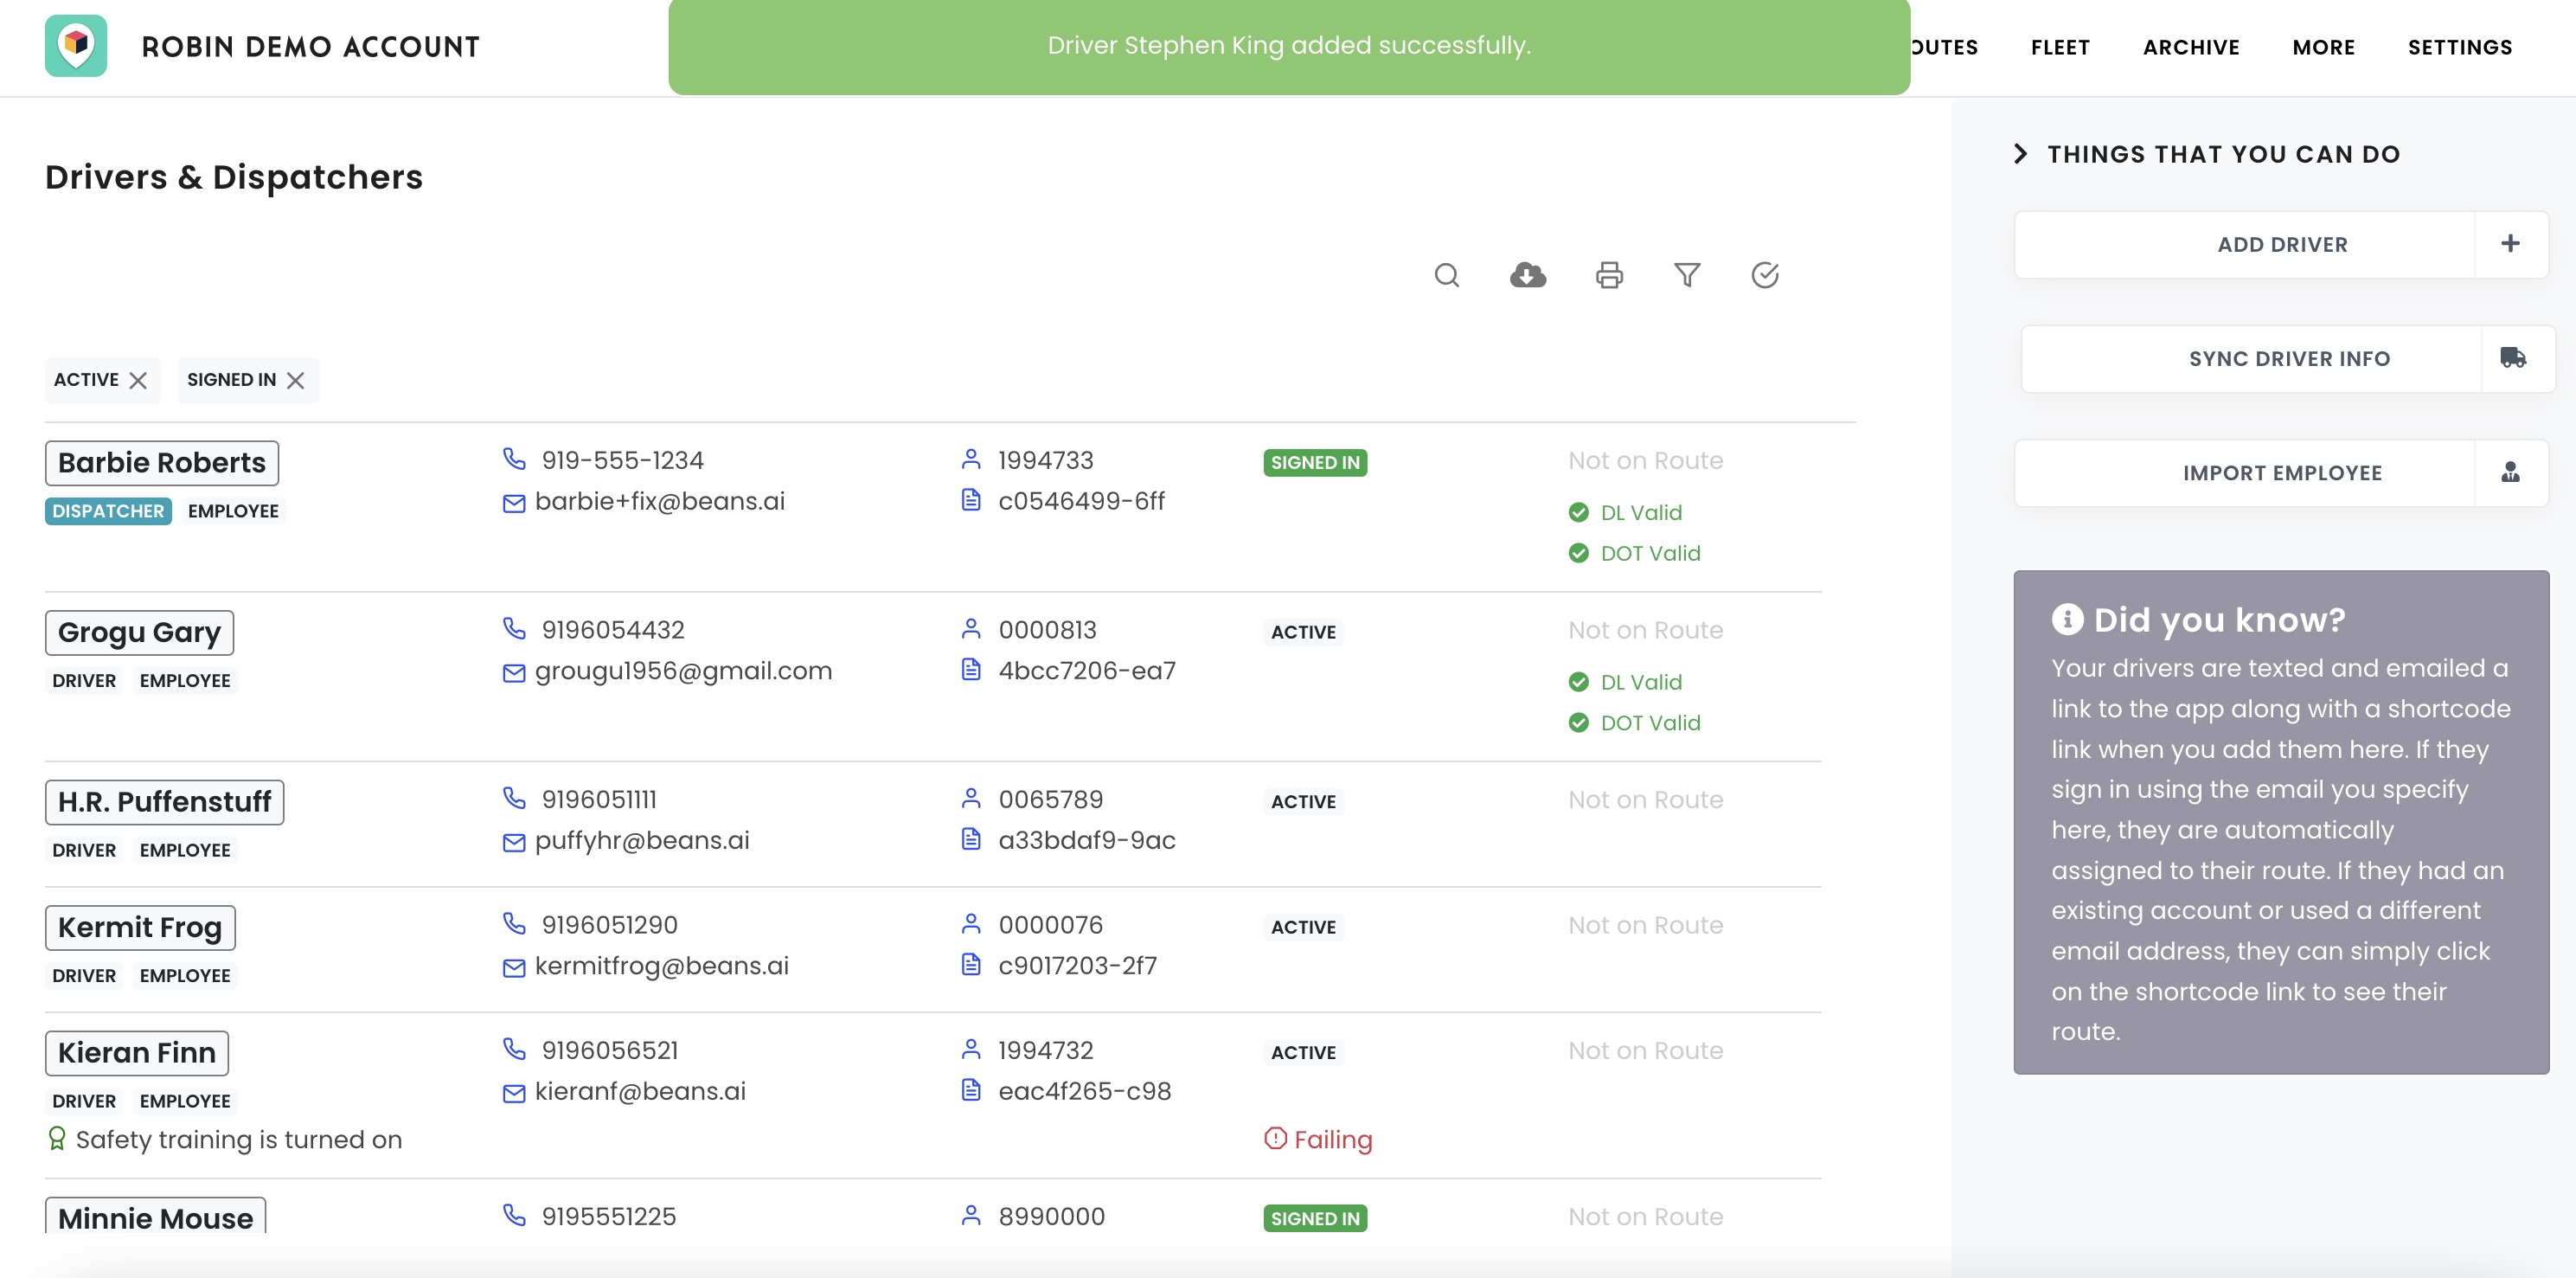Open Grogu Gary driver profile
The width and height of the screenshot is (2576, 1278).
point(139,633)
